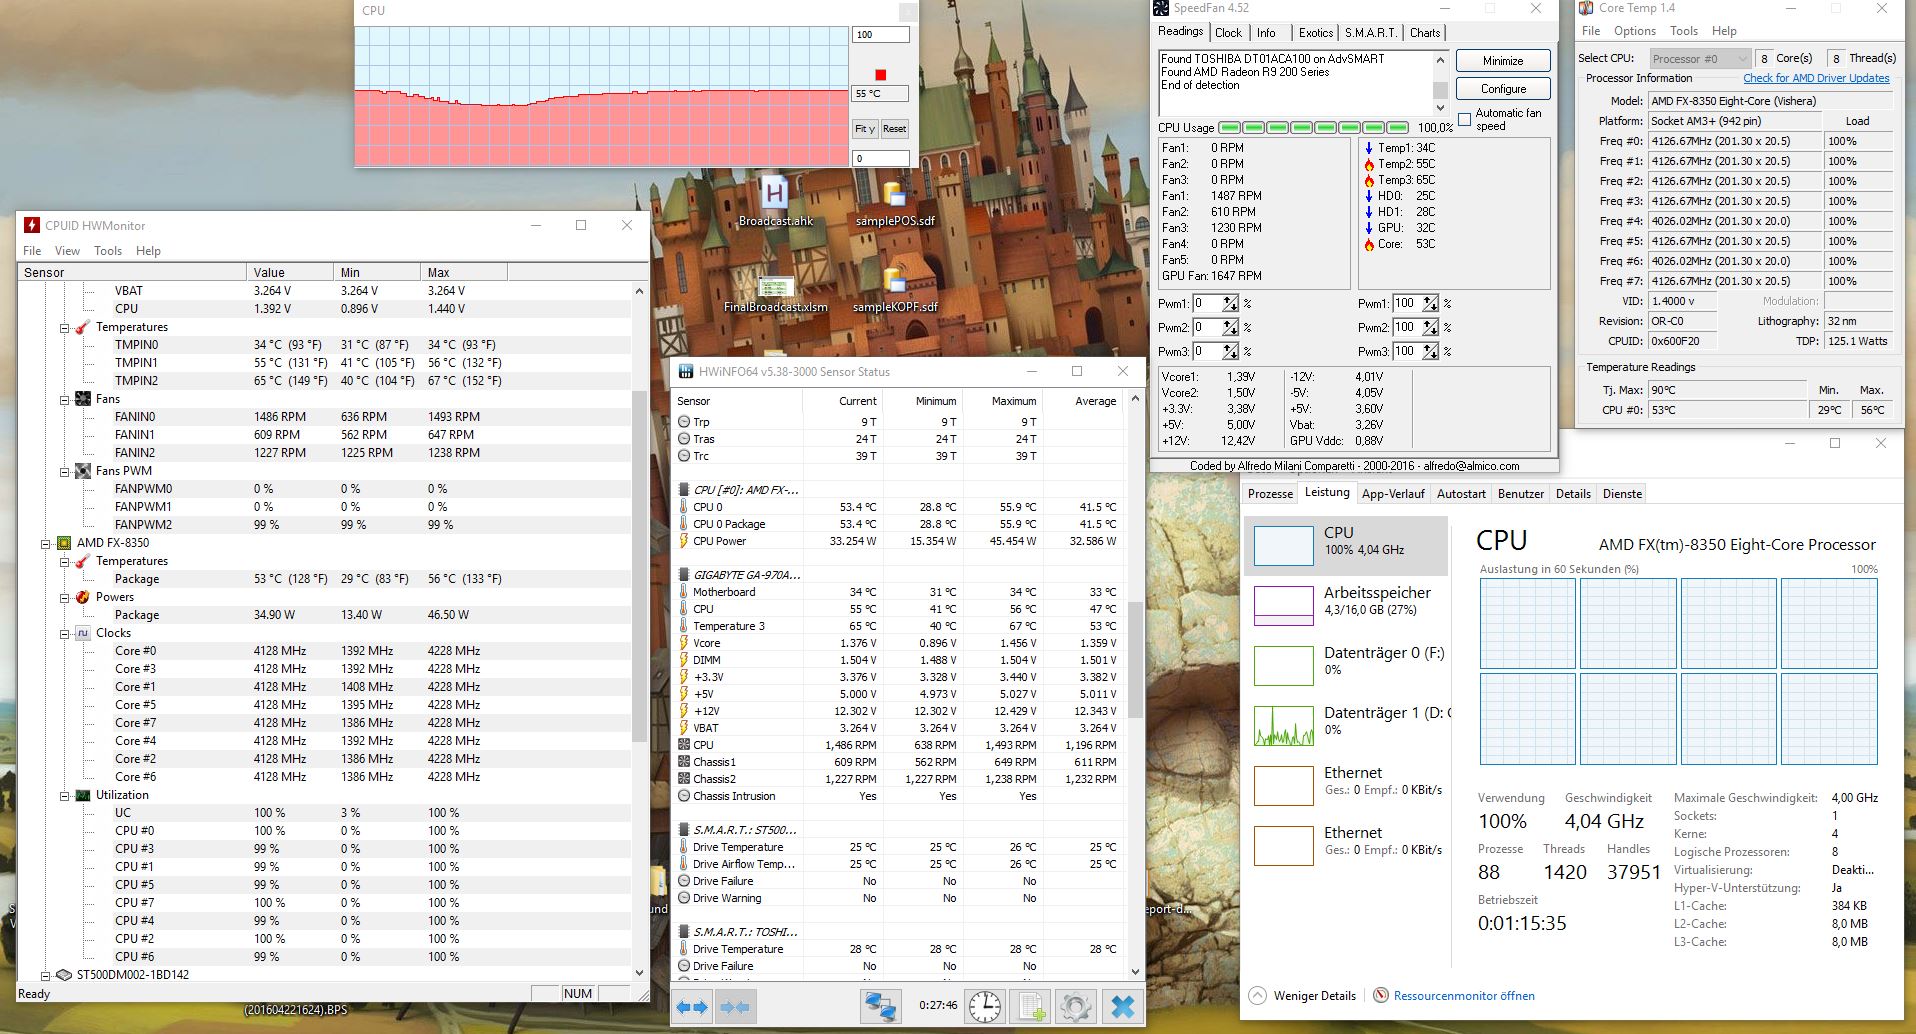Click the fan icon next to Fans in HWMonitor

click(83, 399)
